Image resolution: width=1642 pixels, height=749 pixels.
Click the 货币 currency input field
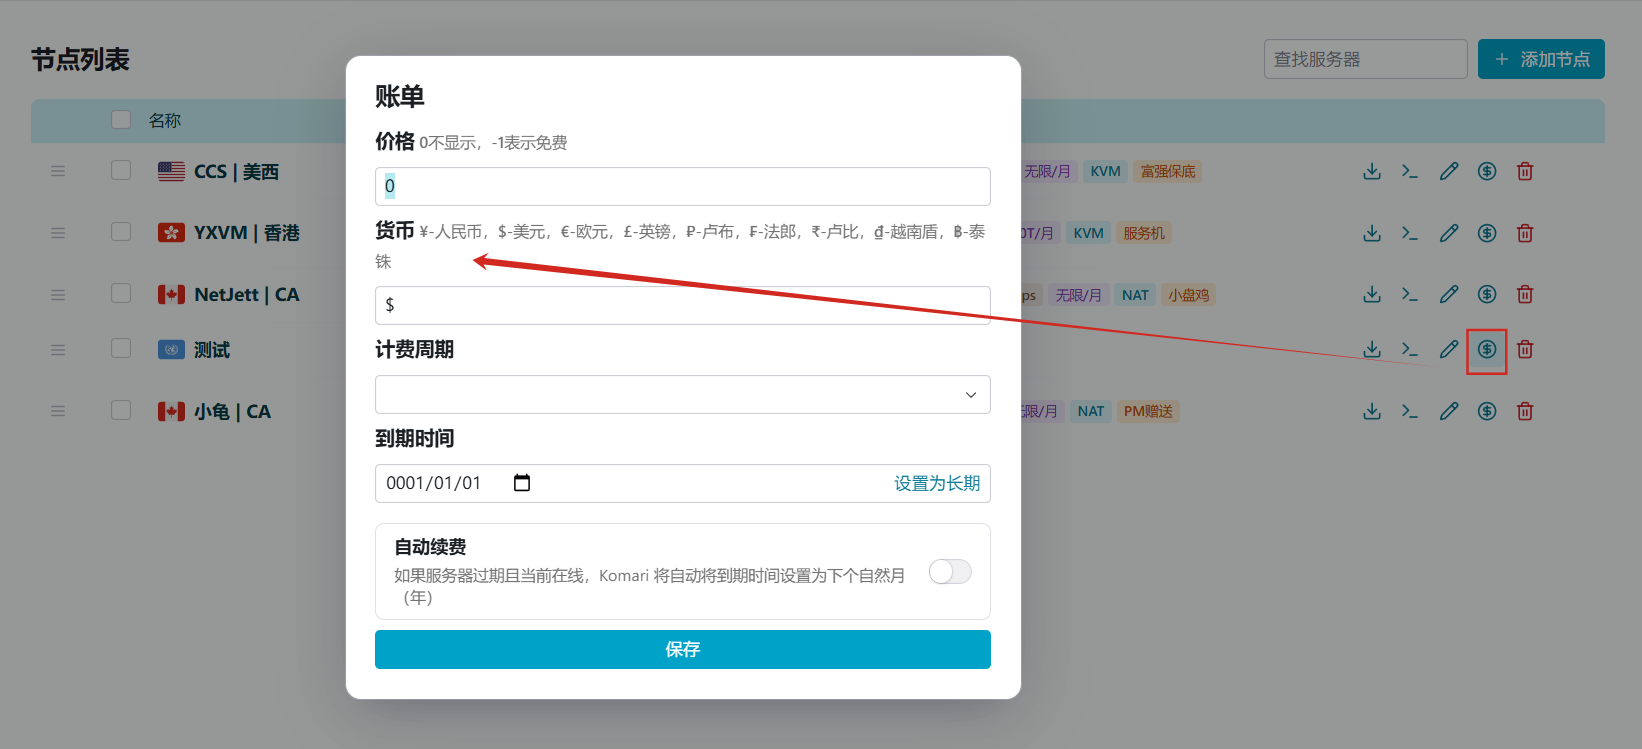point(682,305)
